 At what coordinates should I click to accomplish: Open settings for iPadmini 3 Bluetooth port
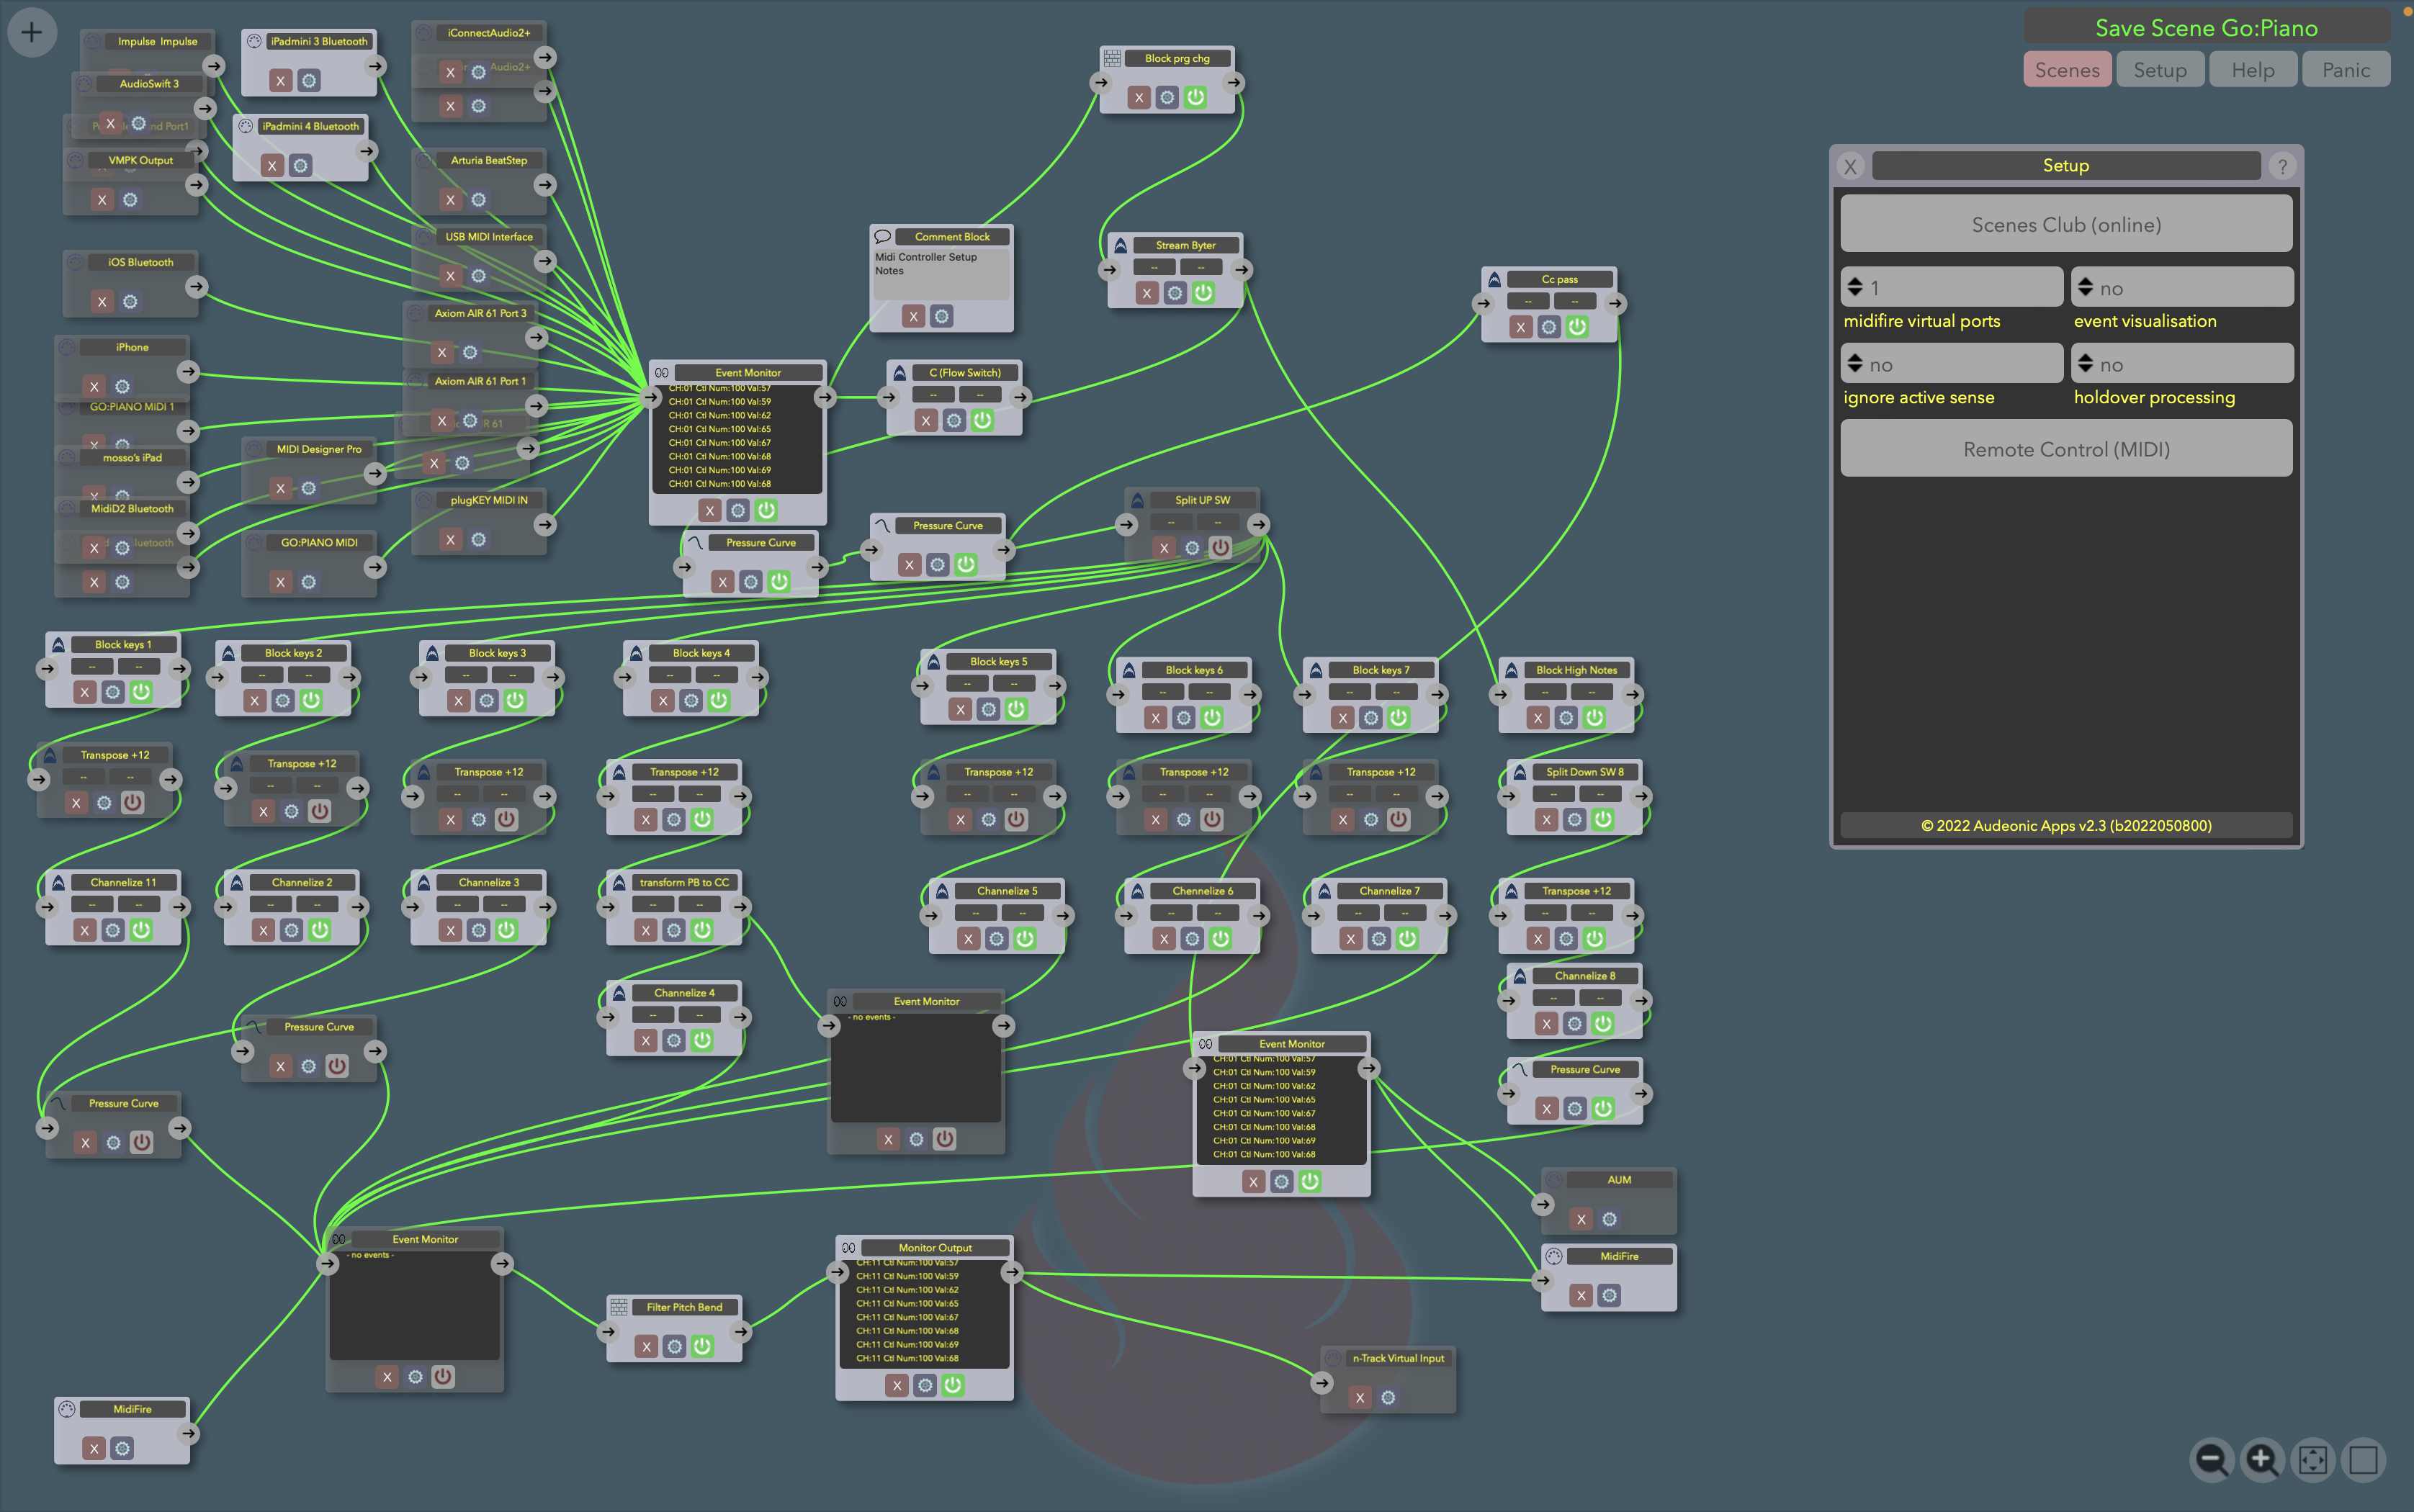pyautogui.click(x=309, y=81)
